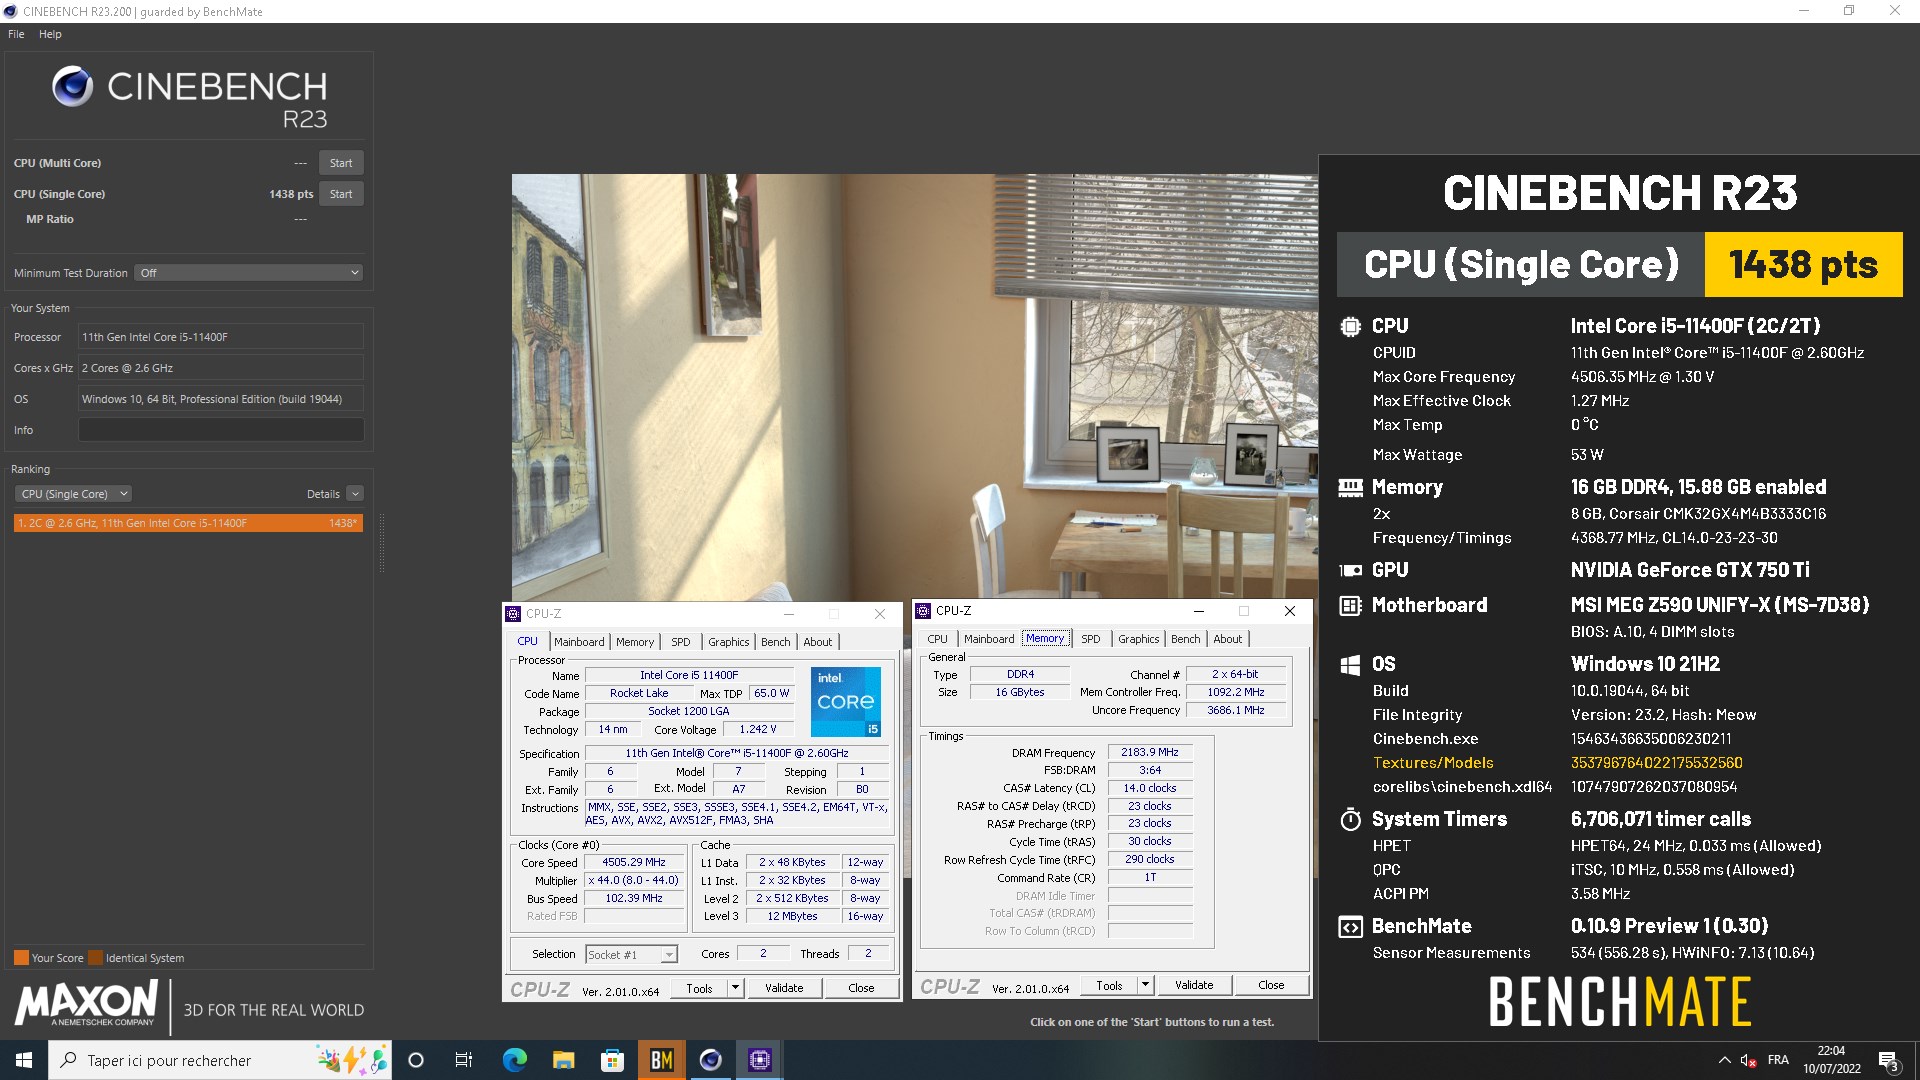Open the Help menu in Cinebench
This screenshot has height=1080, width=1920.
coord(50,34)
